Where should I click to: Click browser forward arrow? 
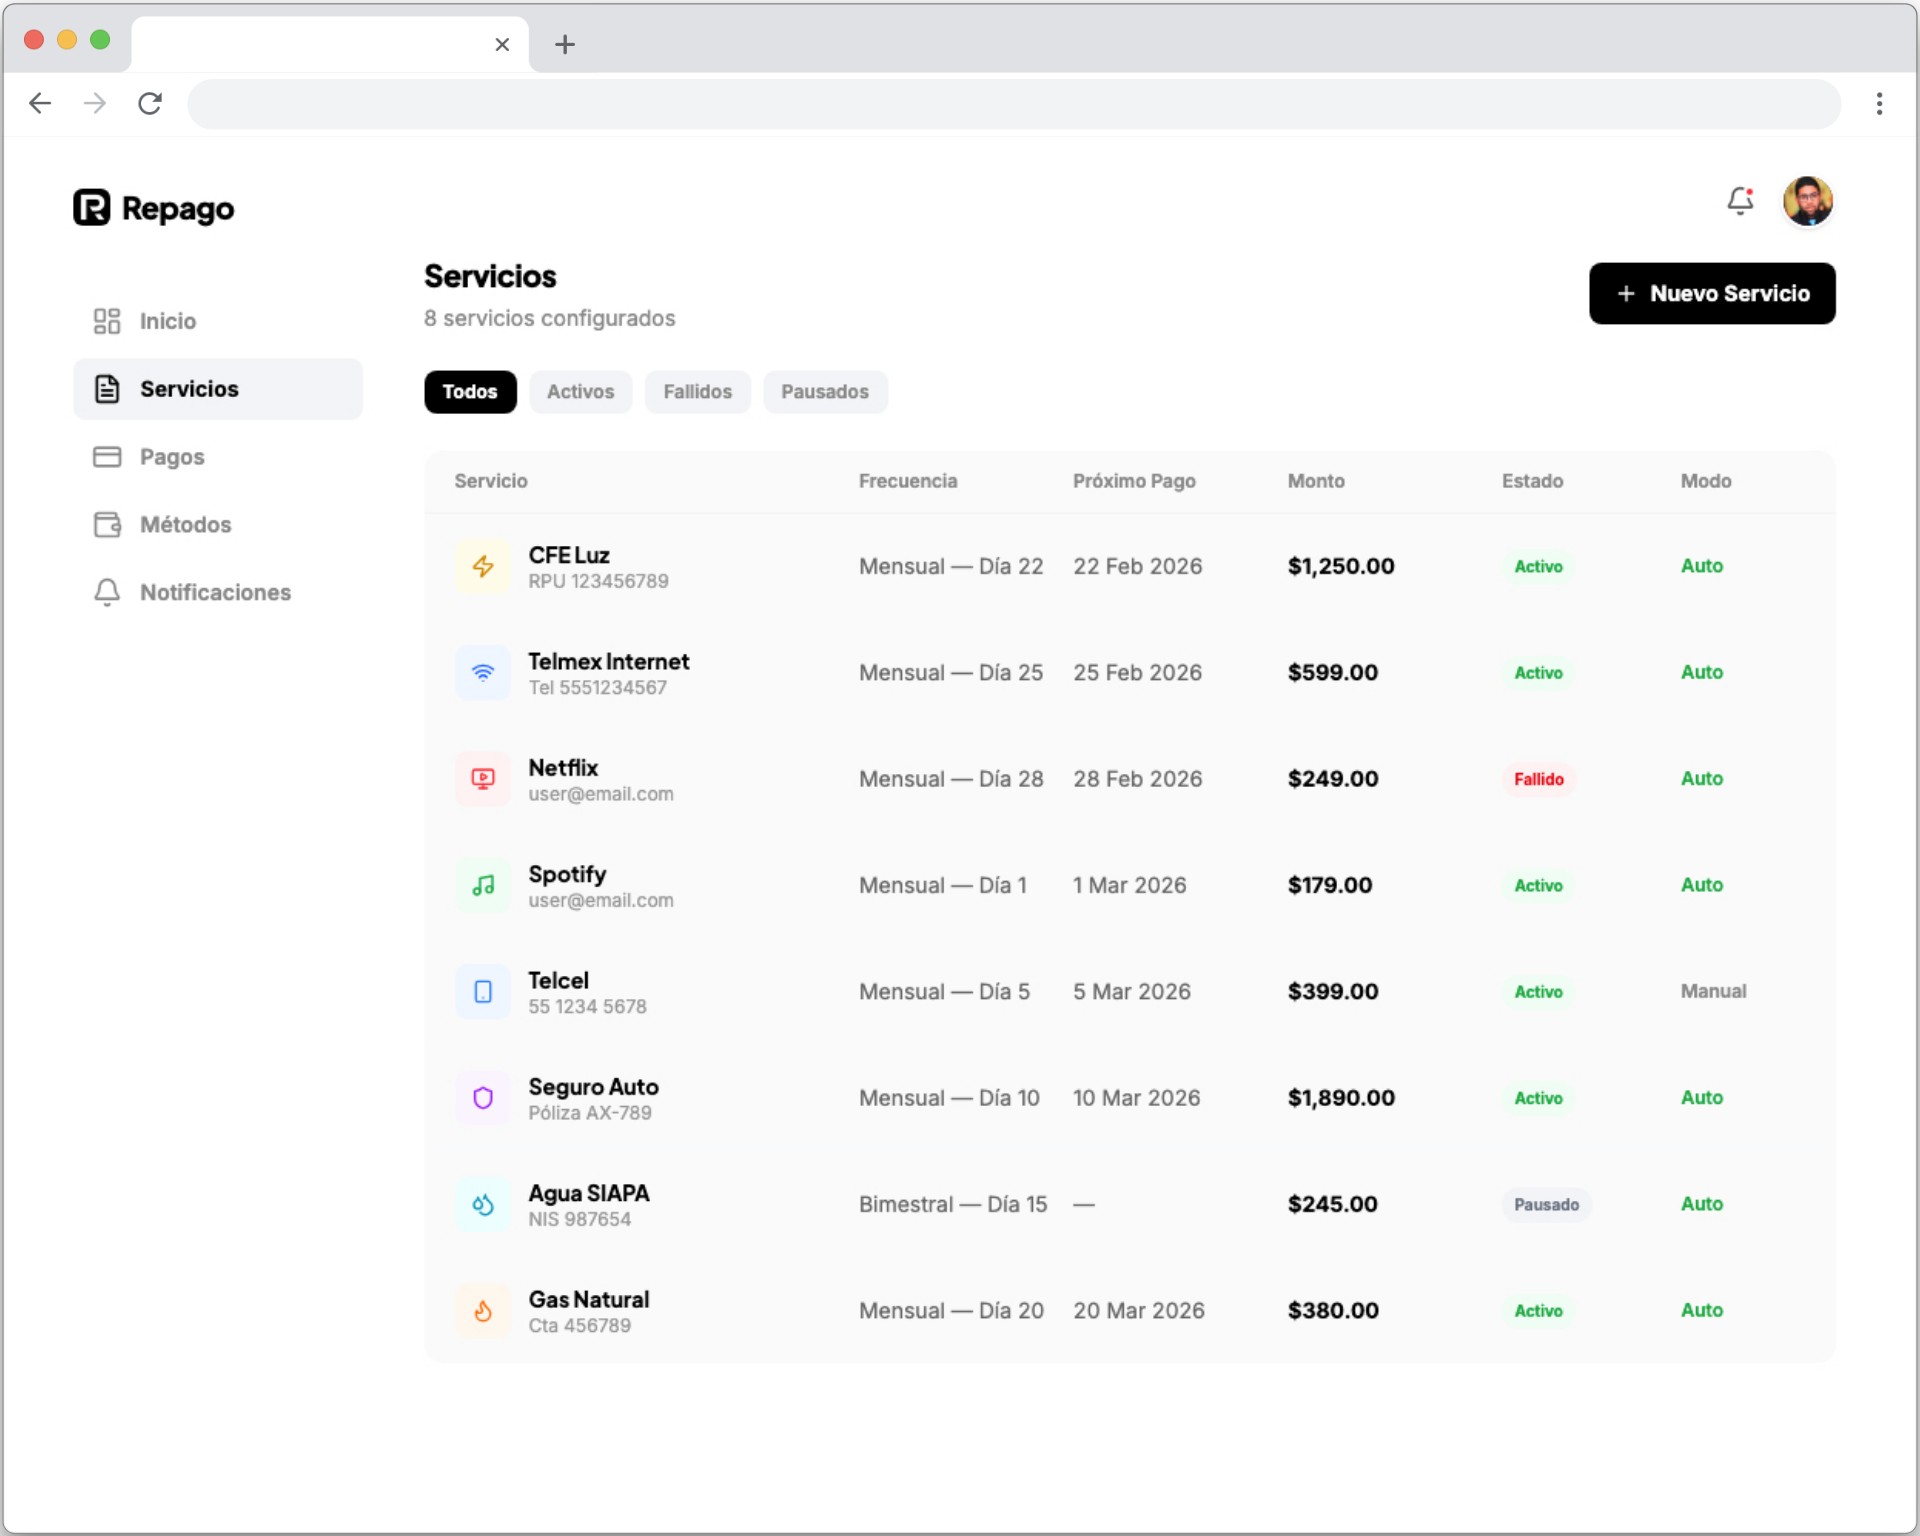point(95,103)
